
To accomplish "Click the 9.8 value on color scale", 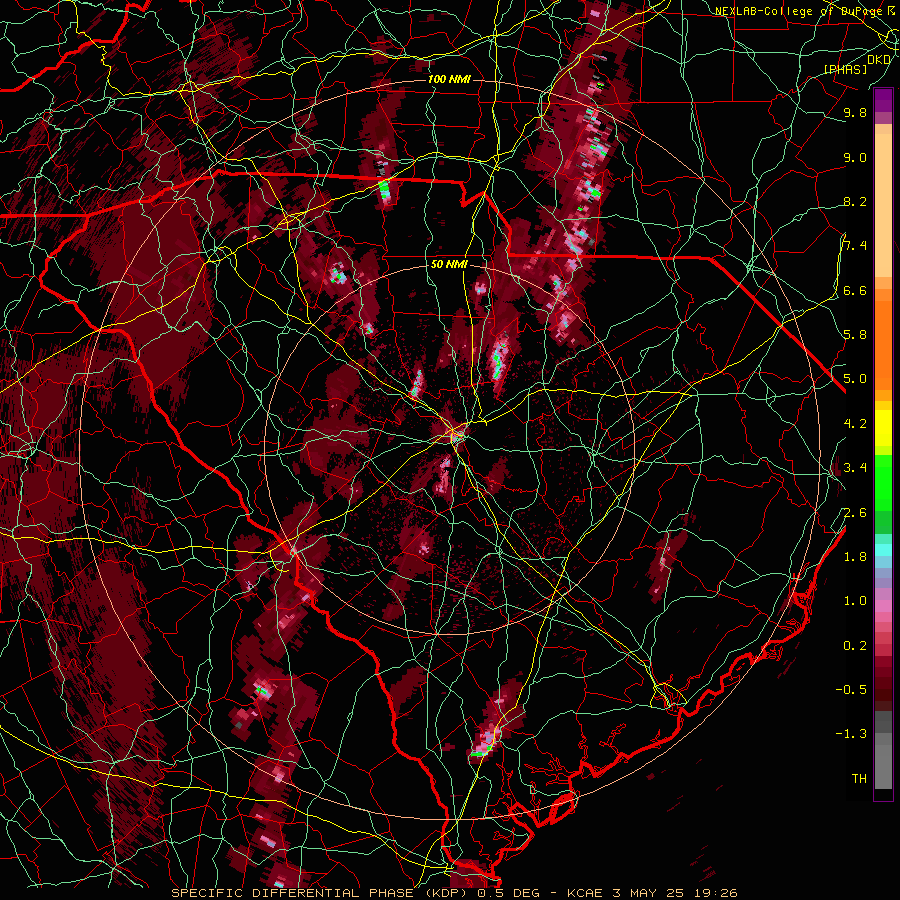I will [x=855, y=112].
